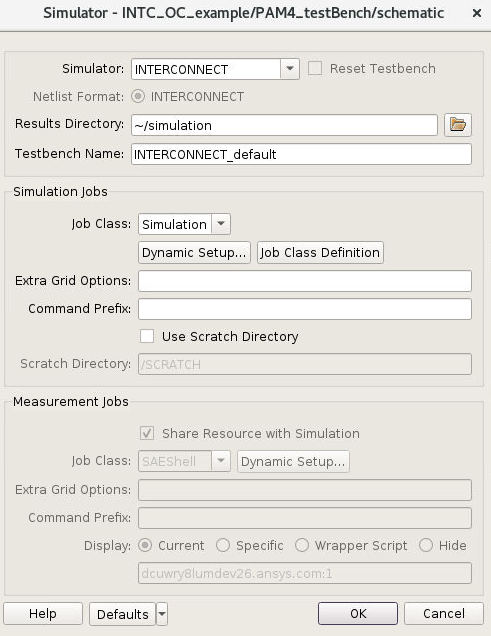Viewport: 491px width, 636px height.
Task: Click Dynamic Setup under Simulation Jobs
Action: pyautogui.click(x=194, y=253)
